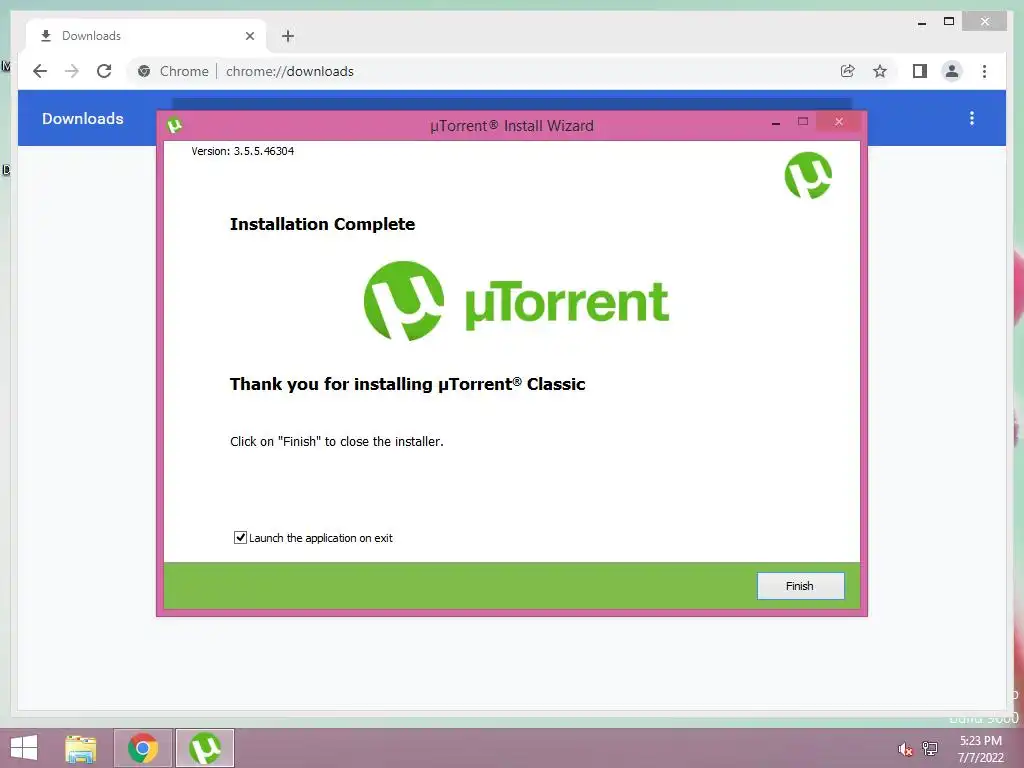Screen dimensions: 1024x768
Task: Click the Version 3.5.5.46304 text
Action: click(242, 151)
